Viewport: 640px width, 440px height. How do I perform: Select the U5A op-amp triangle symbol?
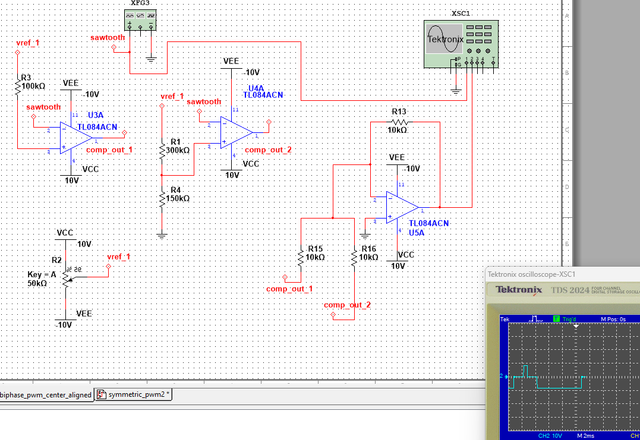pyautogui.click(x=402, y=207)
